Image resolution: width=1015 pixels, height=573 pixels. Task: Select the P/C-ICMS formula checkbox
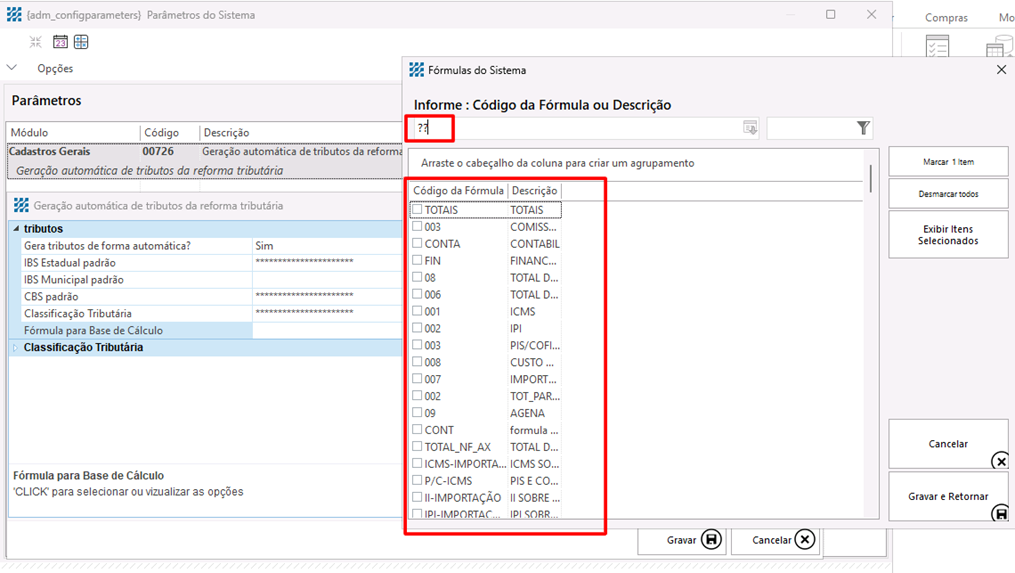(417, 481)
